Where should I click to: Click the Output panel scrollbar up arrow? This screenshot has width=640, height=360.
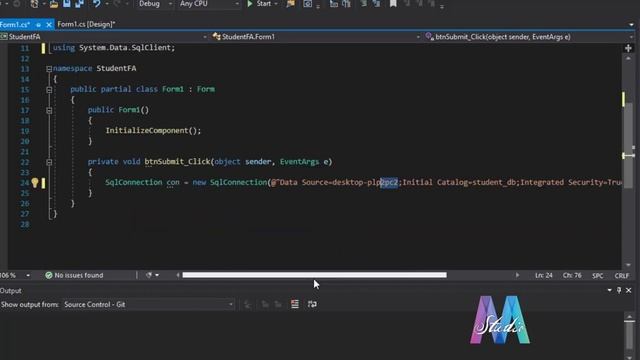tap(629, 317)
